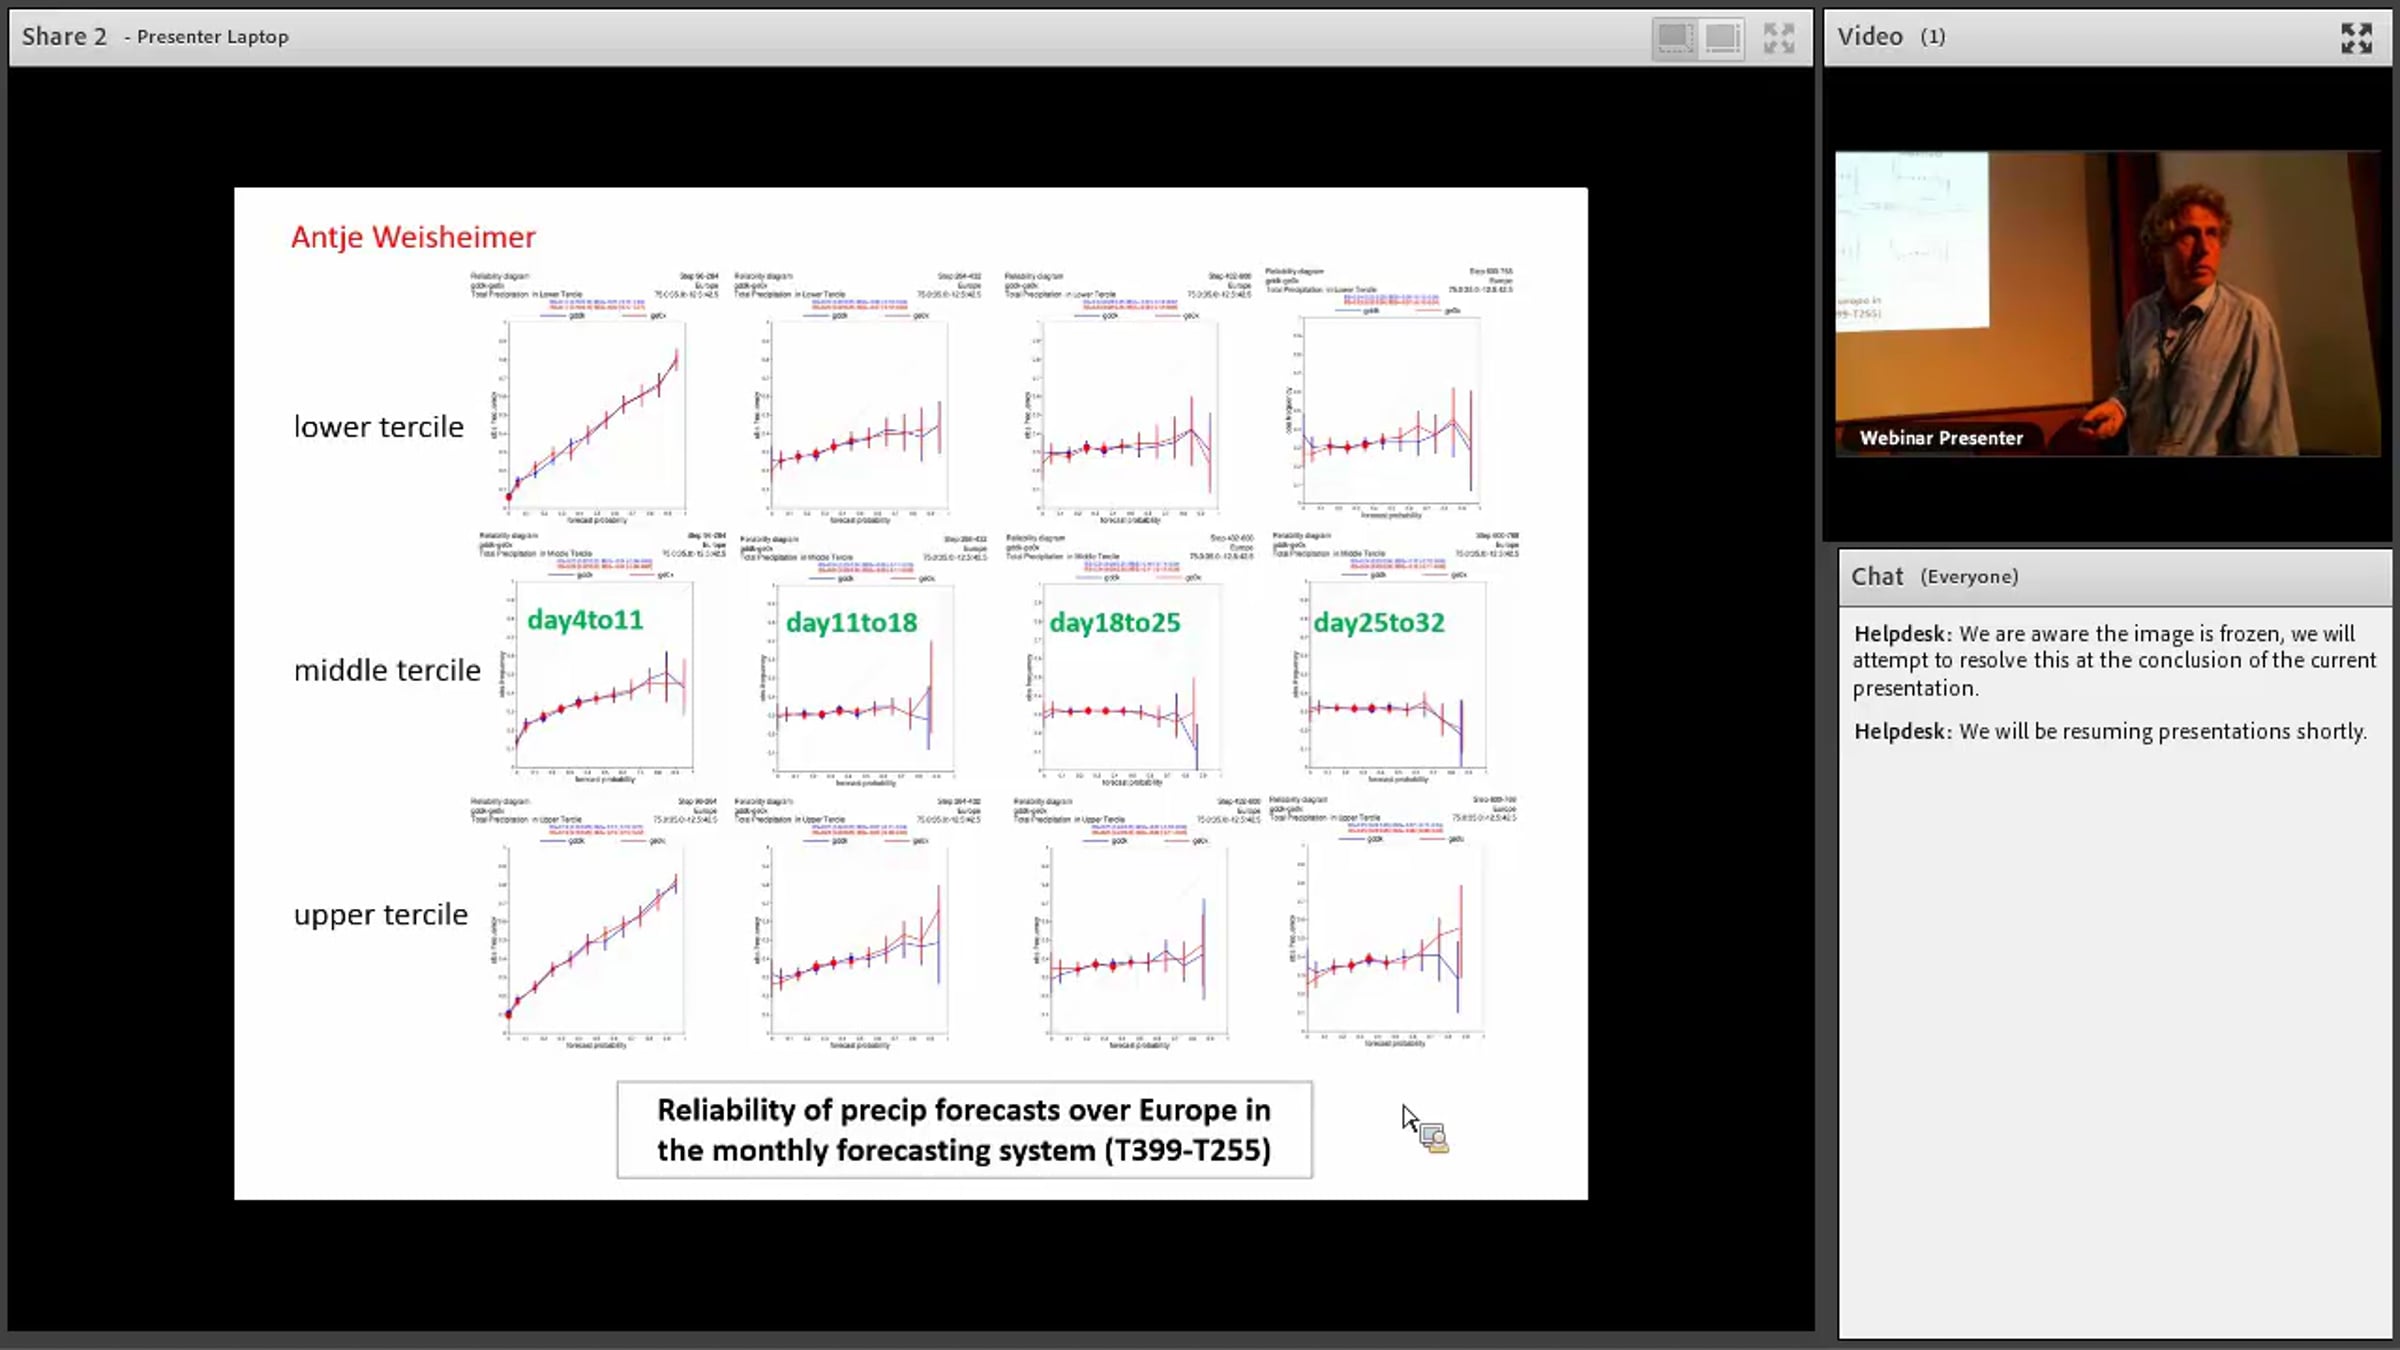Click the green 'day18to25' label
The image size is (2400, 1350).
pyautogui.click(x=1114, y=623)
